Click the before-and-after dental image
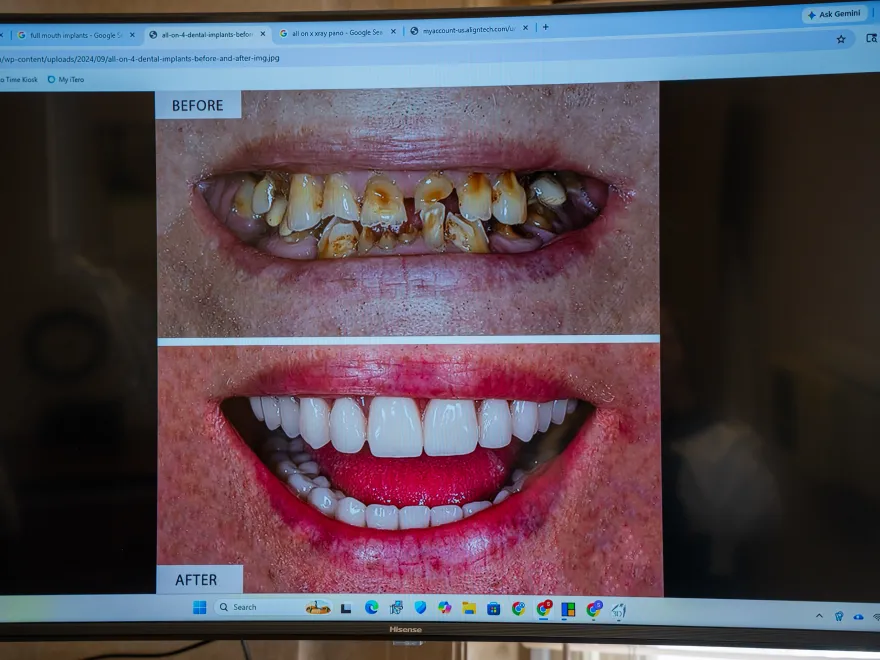Image resolution: width=880 pixels, height=660 pixels. click(409, 340)
